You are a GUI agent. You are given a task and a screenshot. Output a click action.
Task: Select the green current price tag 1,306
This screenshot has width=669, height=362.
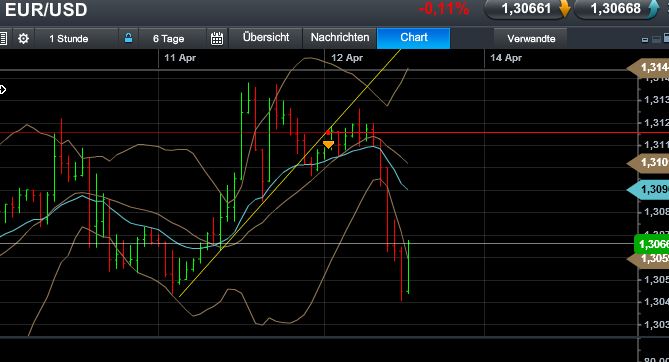(652, 244)
